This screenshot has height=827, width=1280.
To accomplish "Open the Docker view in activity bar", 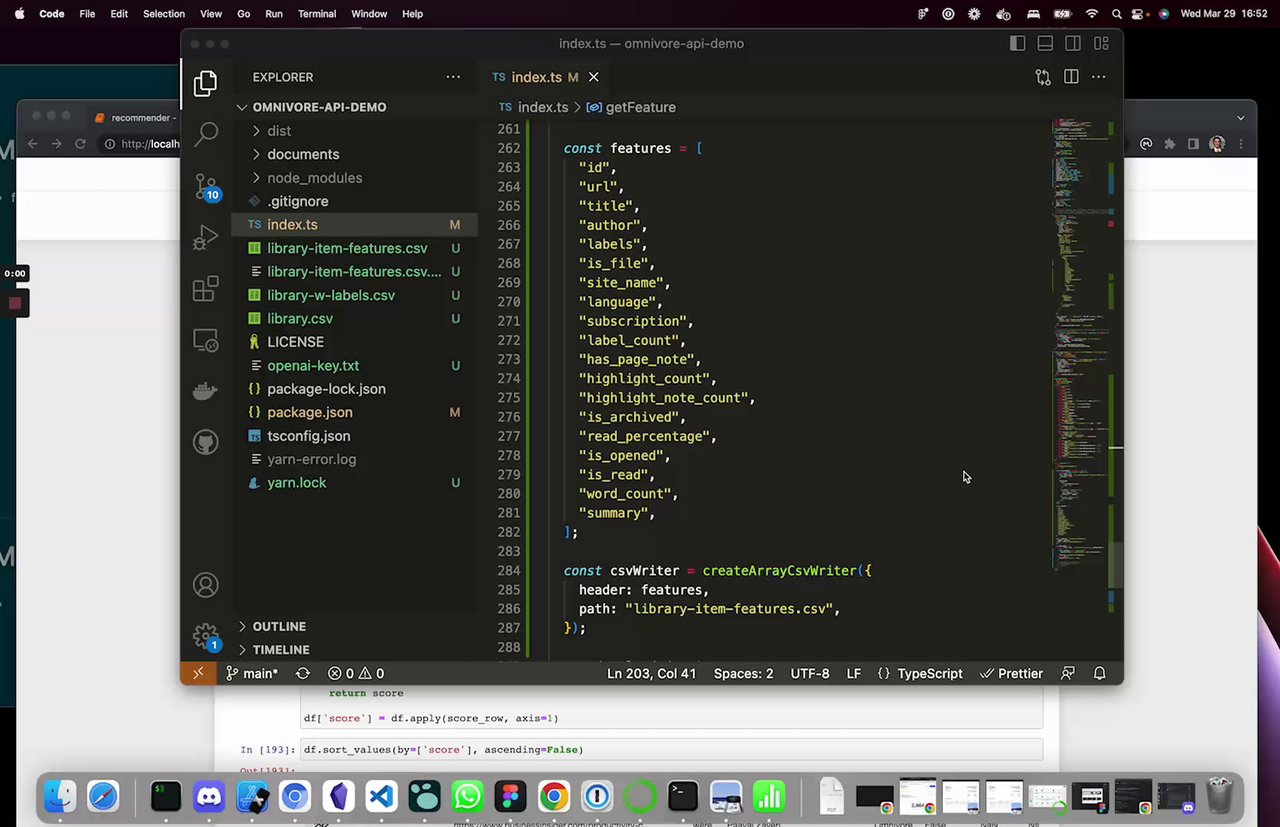I will pos(205,391).
